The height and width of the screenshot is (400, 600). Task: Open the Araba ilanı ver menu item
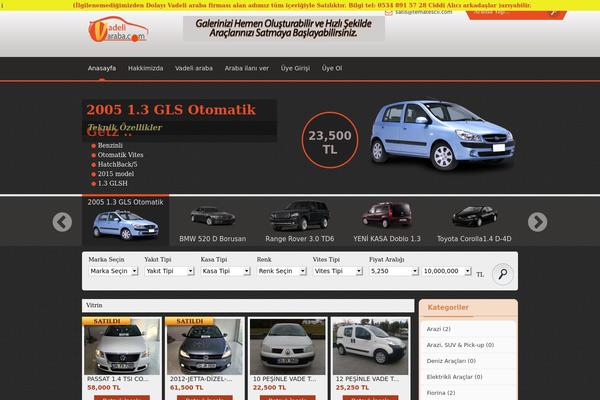[247, 68]
